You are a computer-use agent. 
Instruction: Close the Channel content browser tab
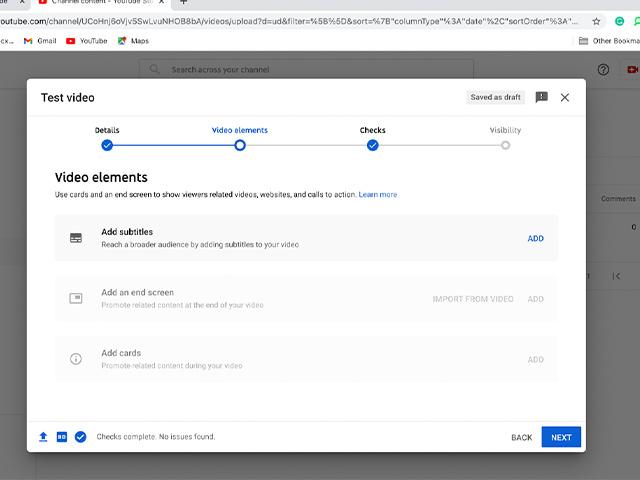coord(161,2)
